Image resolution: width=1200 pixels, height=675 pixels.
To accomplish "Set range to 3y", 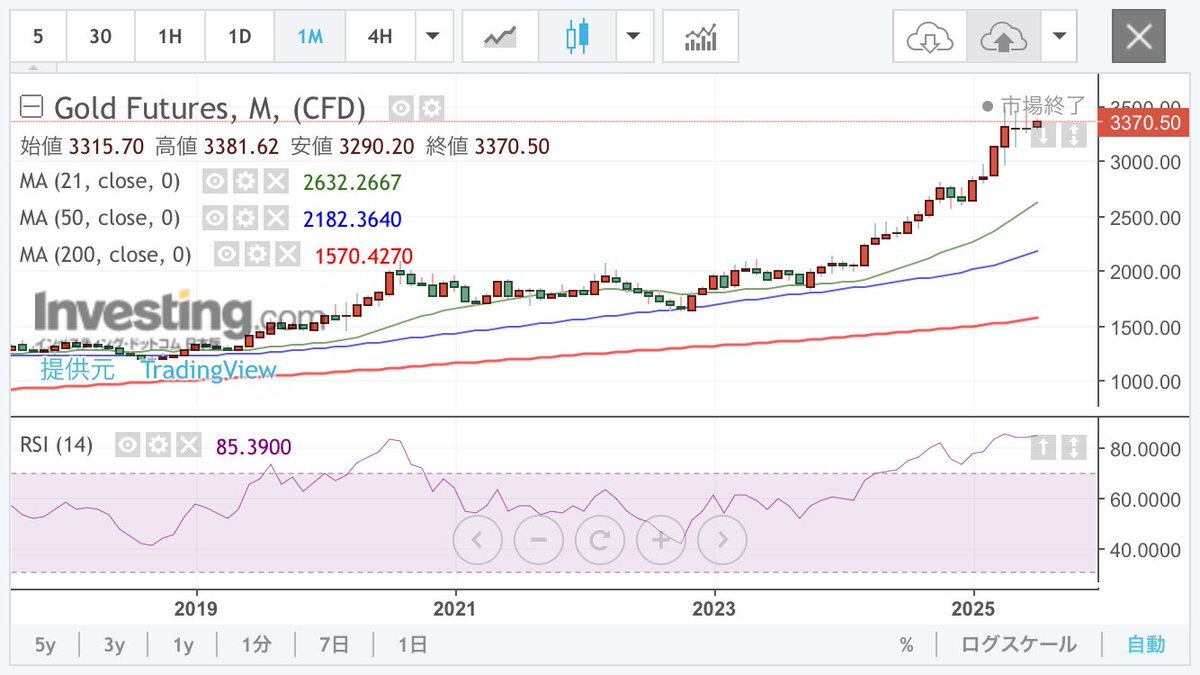I will click(x=114, y=645).
